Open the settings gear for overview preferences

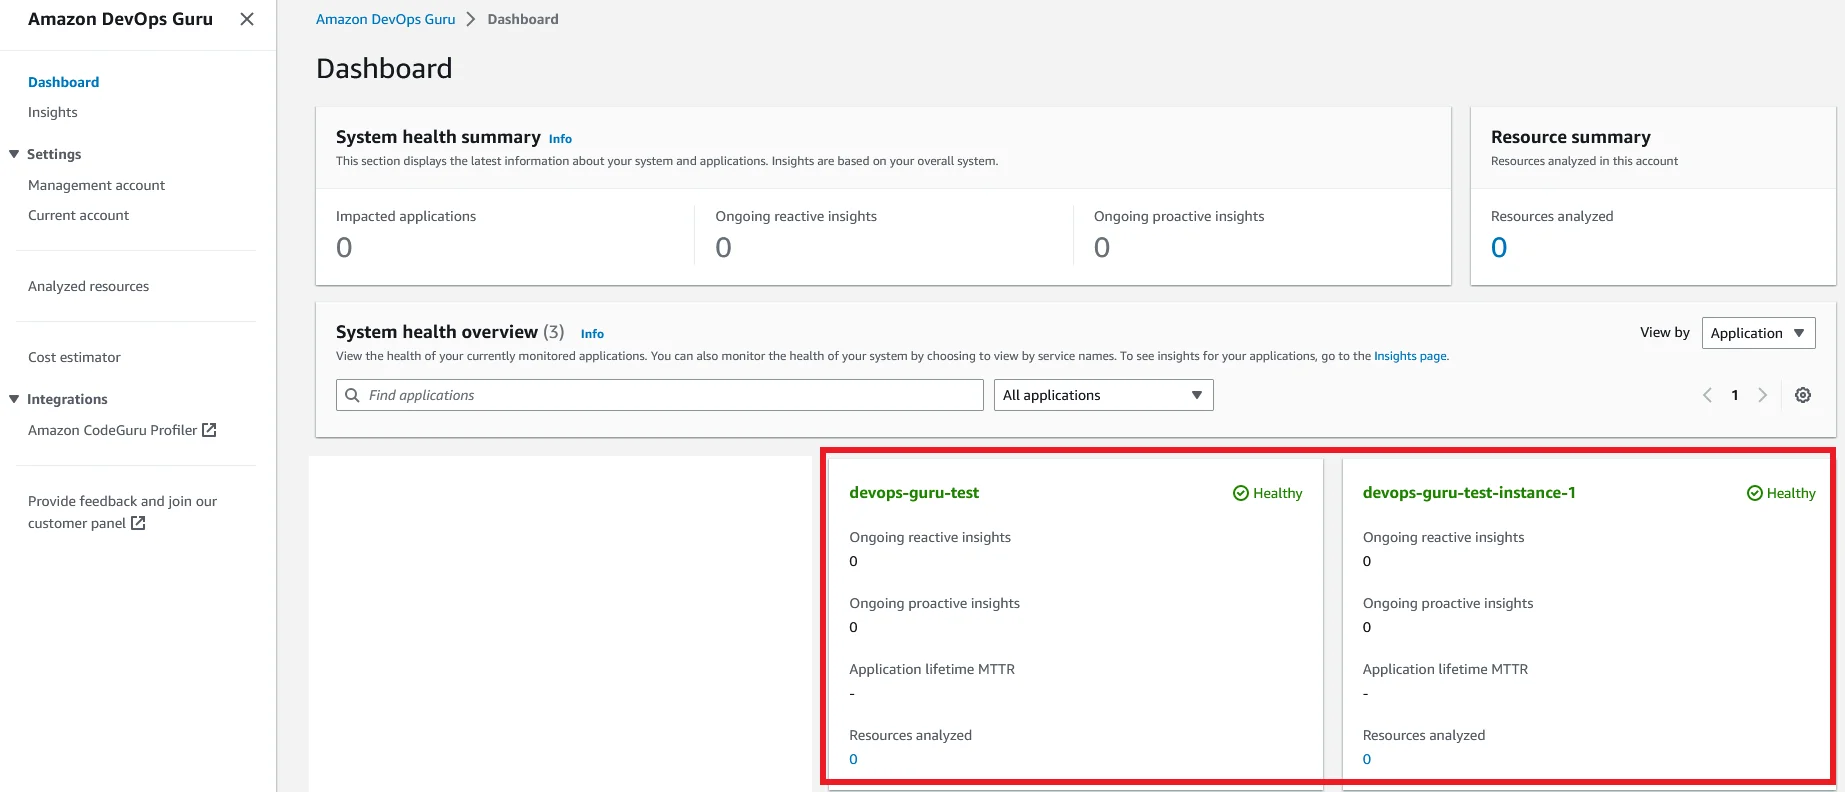coord(1803,395)
